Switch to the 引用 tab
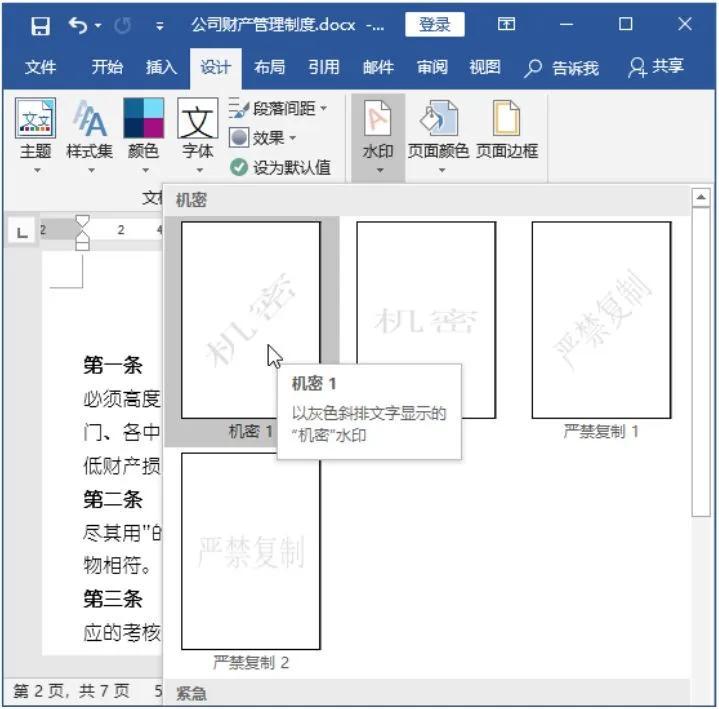 (324, 67)
